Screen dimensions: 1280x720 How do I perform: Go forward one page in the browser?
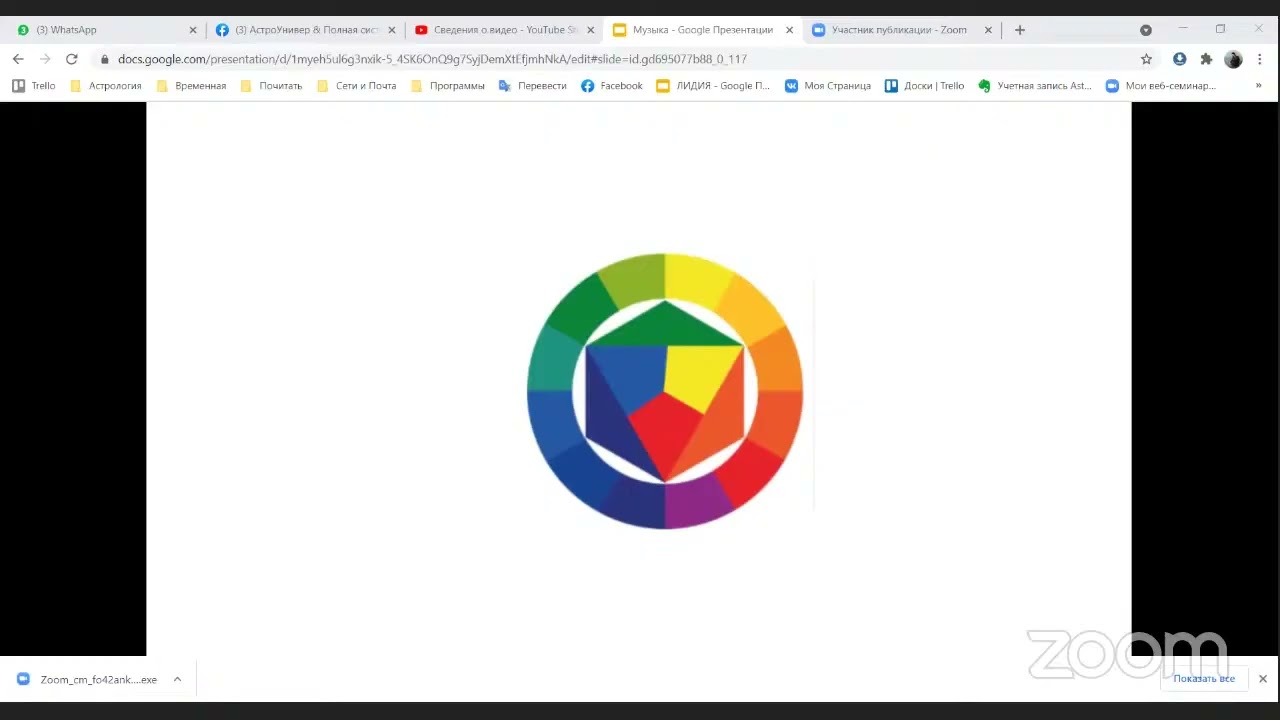pyautogui.click(x=45, y=59)
